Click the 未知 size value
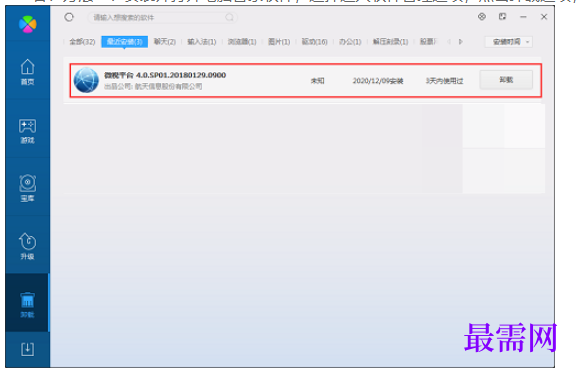 317,80
